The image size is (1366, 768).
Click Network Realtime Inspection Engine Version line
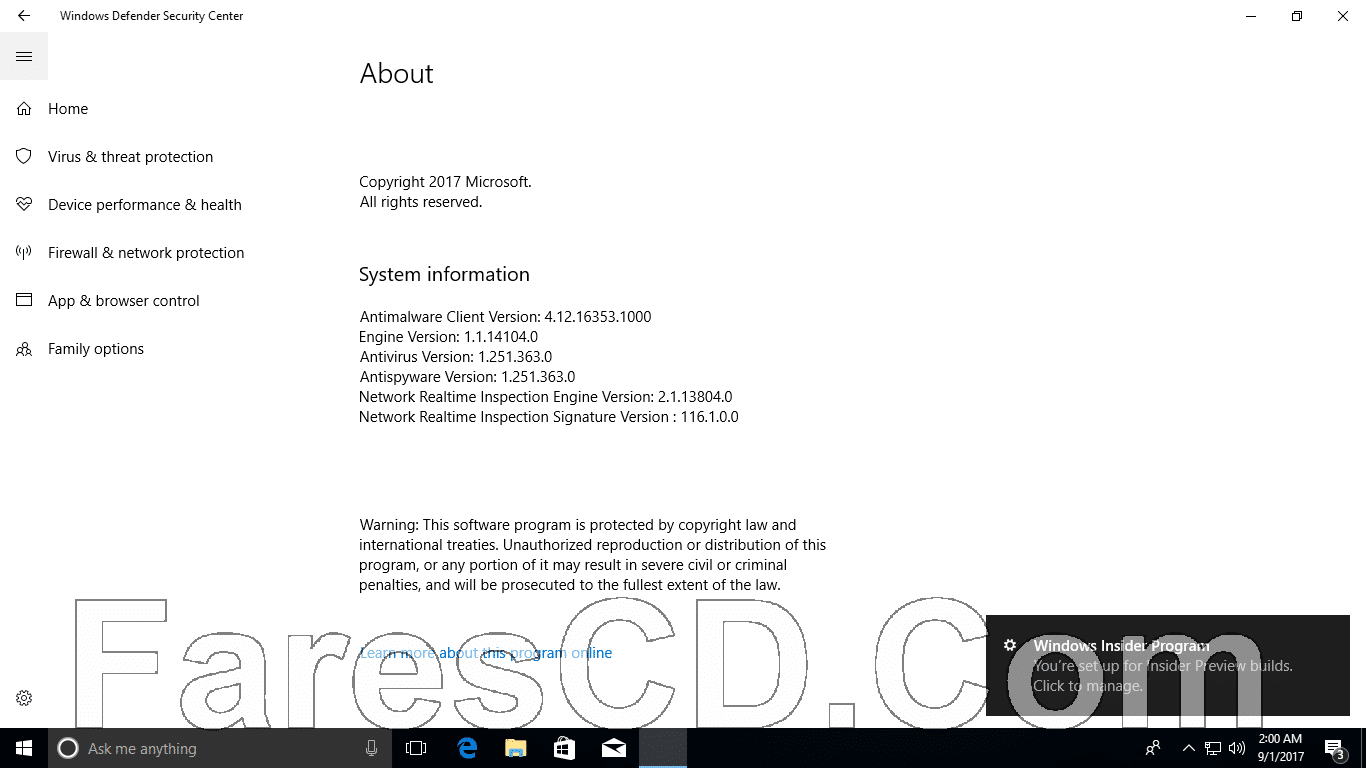coord(545,397)
